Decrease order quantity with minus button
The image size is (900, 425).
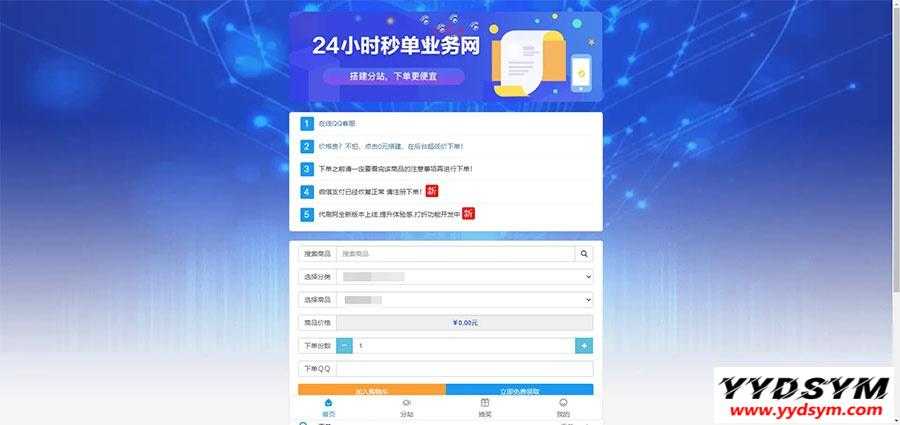point(344,346)
